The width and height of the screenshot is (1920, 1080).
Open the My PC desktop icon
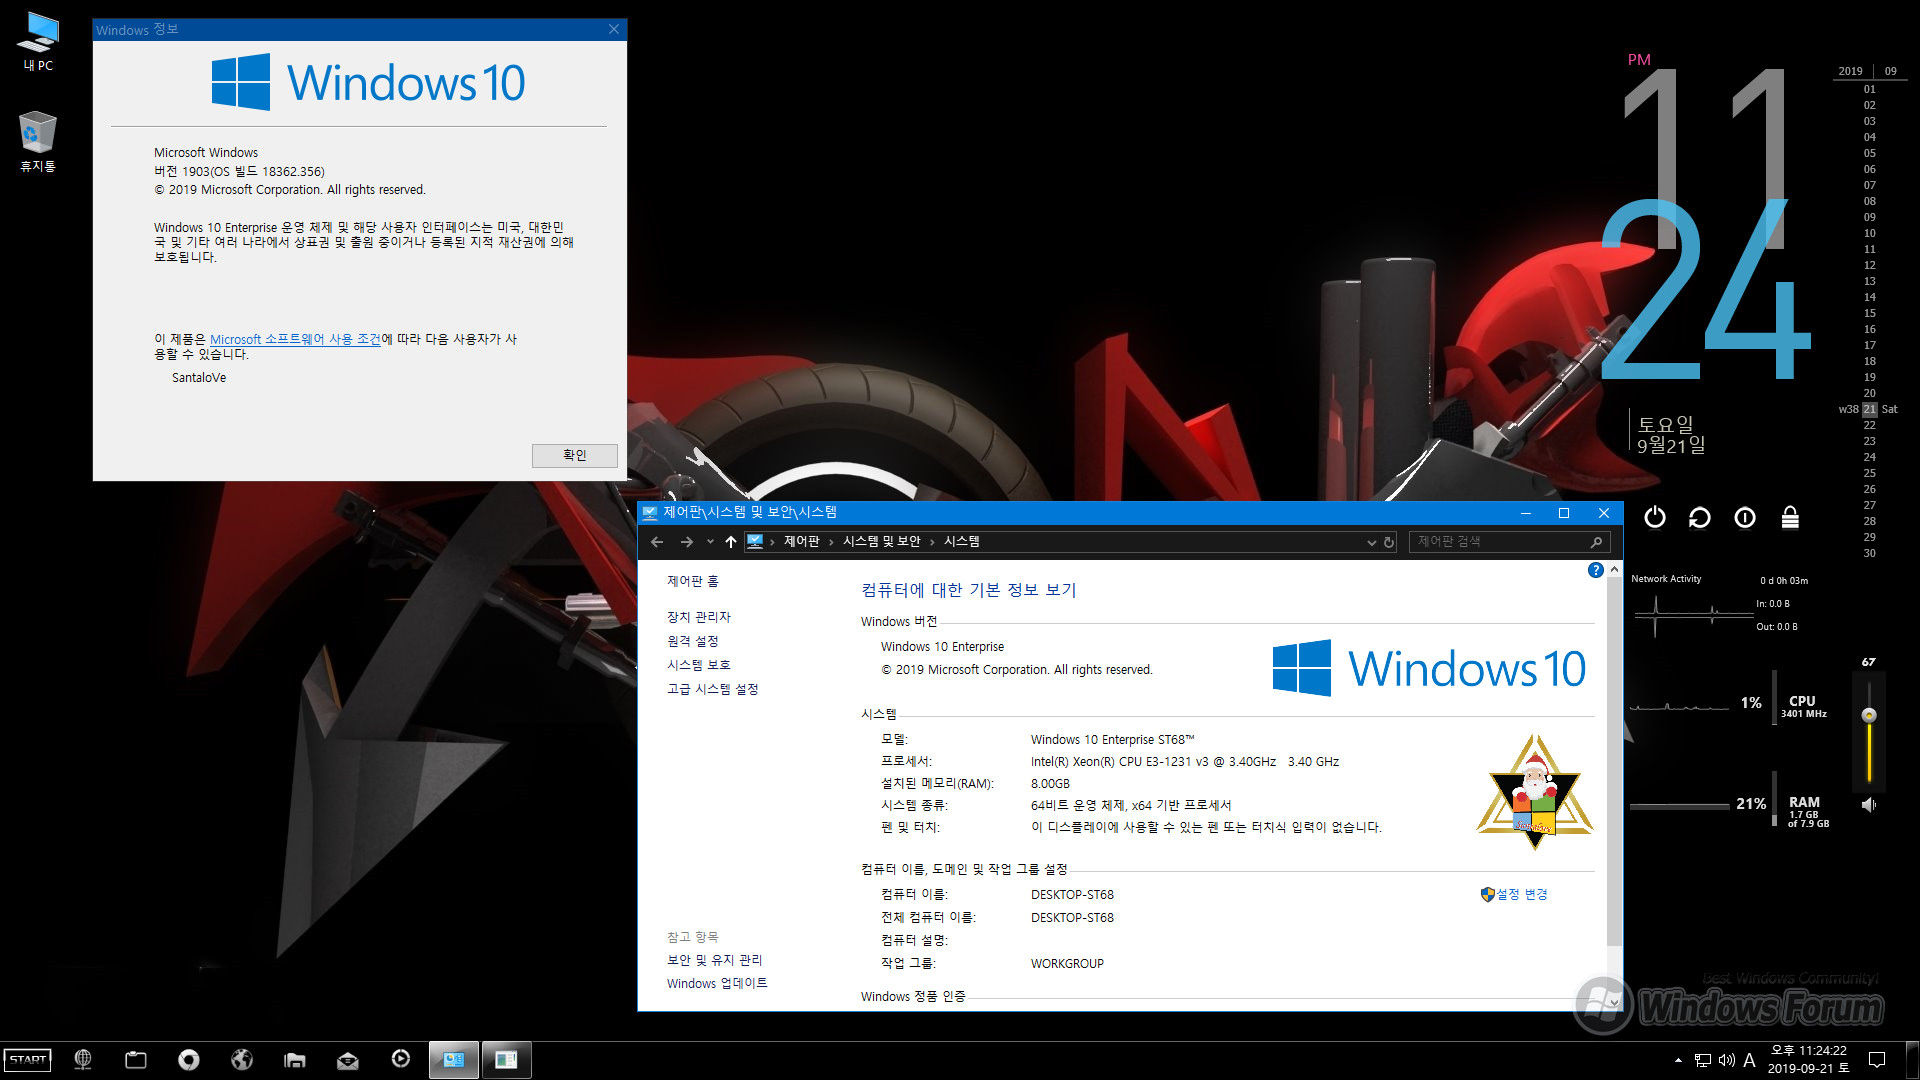tap(38, 42)
